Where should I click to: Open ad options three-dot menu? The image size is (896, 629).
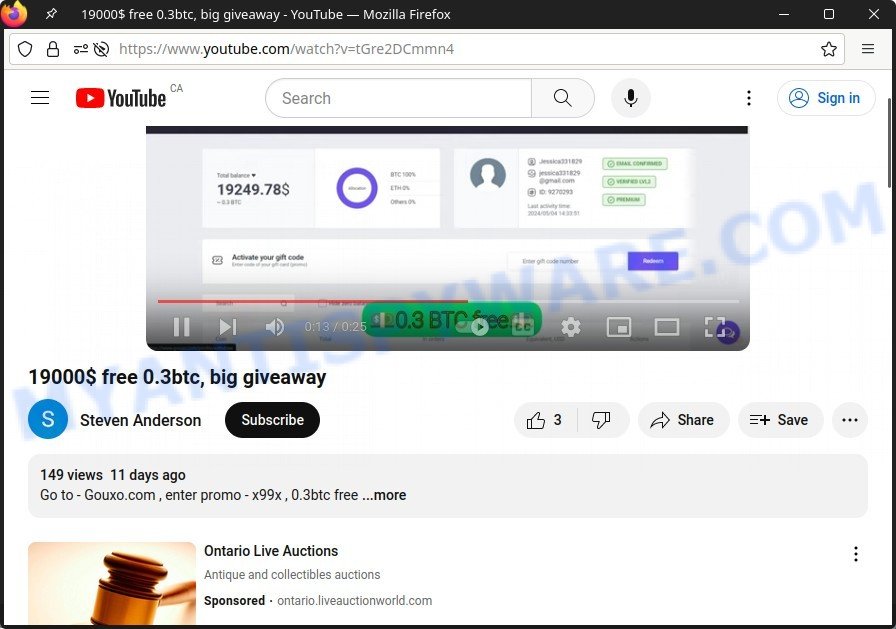click(x=855, y=554)
